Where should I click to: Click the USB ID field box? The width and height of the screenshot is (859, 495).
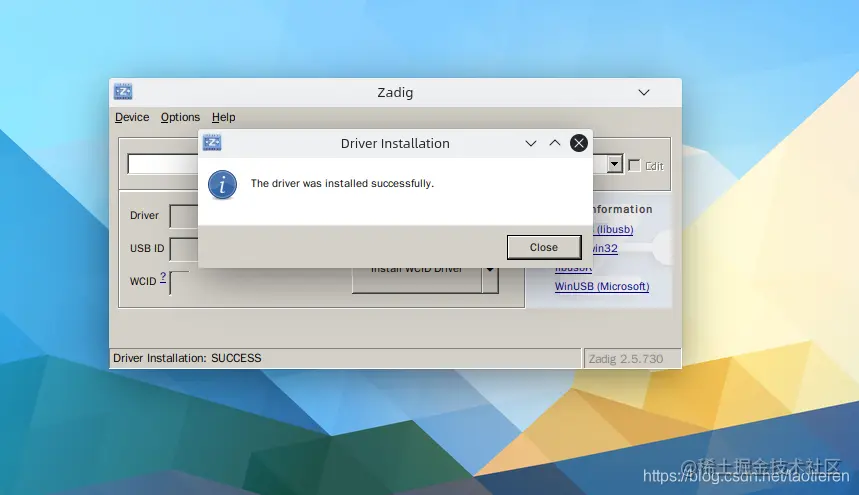[184, 249]
